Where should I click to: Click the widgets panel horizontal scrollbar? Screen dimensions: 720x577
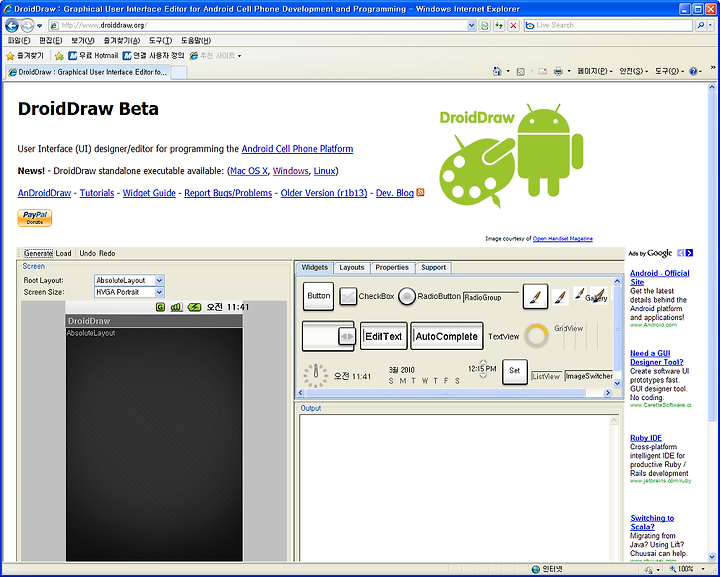click(x=446, y=392)
